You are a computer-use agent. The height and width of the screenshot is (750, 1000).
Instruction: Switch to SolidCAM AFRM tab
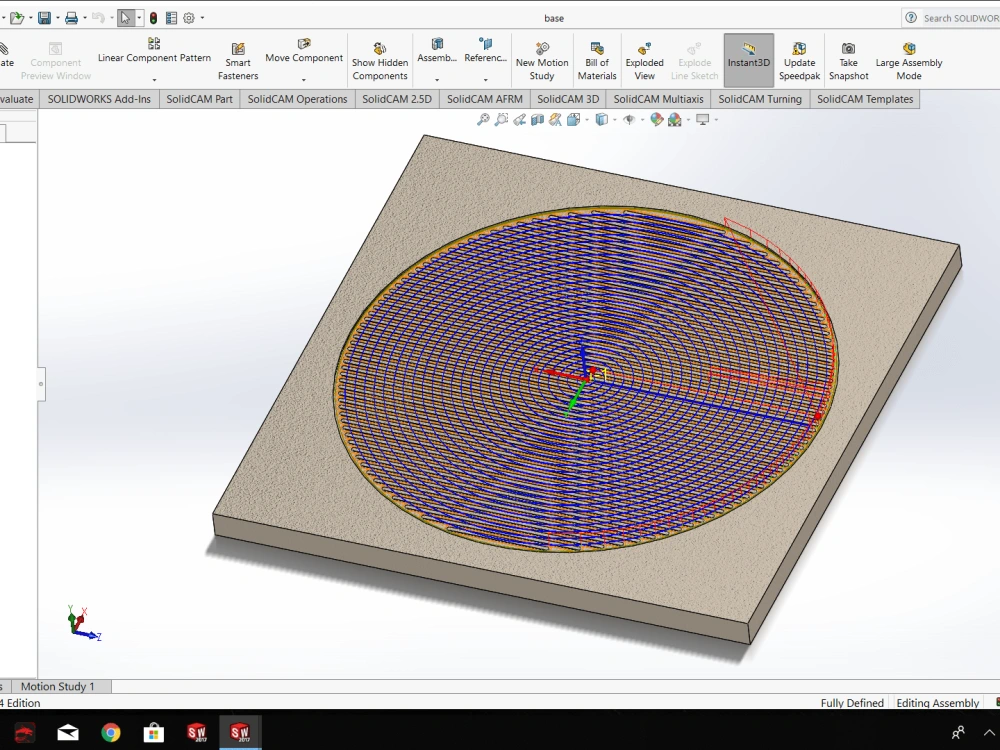tap(485, 99)
